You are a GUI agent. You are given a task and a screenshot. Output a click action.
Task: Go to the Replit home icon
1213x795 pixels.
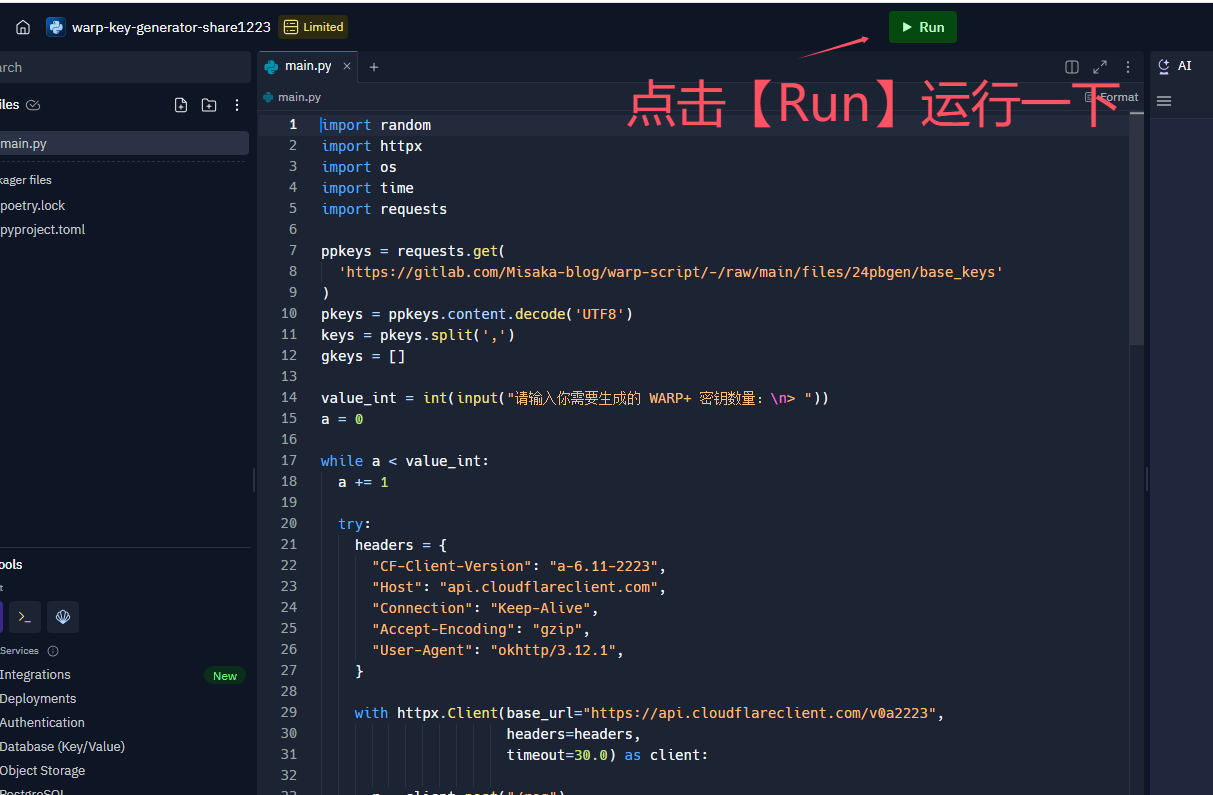(x=23, y=27)
